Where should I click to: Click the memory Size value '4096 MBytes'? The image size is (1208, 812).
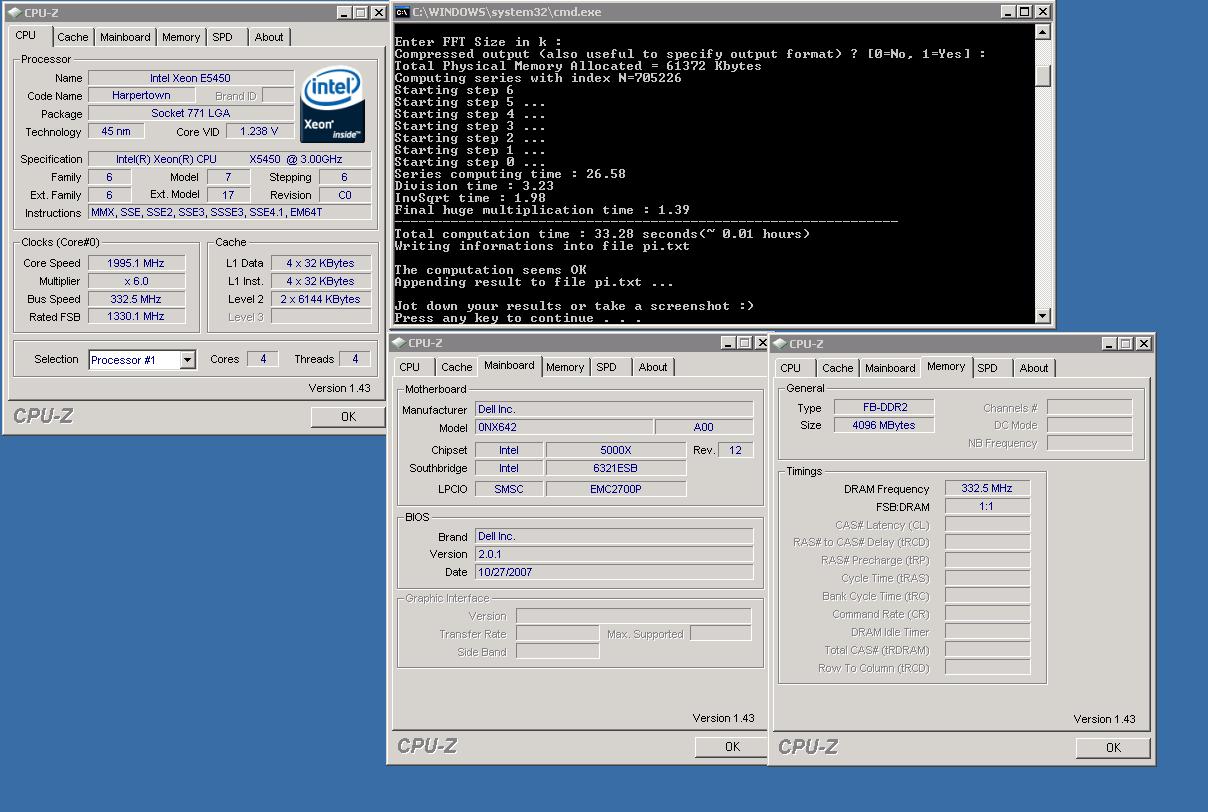tap(883, 425)
